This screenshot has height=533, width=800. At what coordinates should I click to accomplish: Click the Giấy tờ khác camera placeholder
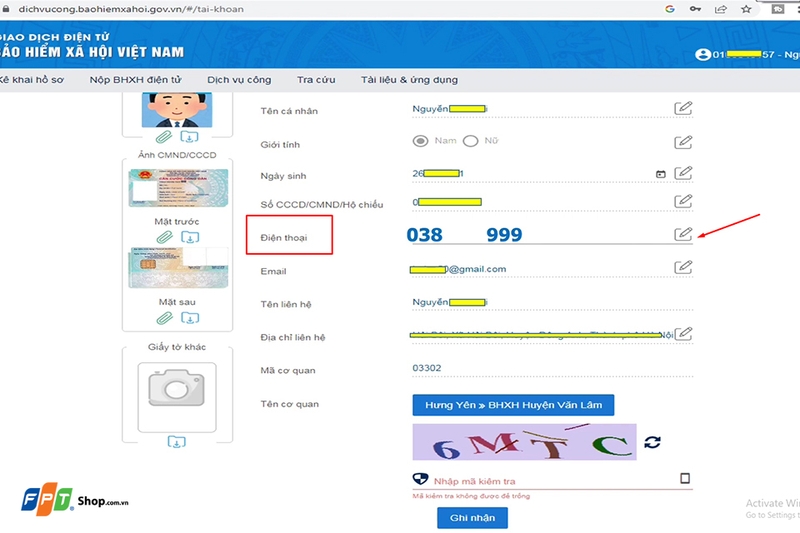pyautogui.click(x=177, y=397)
